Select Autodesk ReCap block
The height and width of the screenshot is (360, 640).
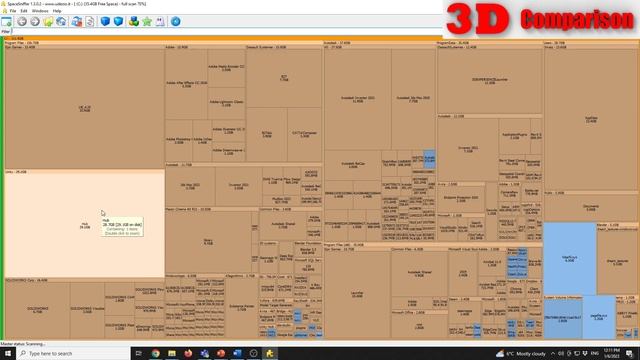353,165
